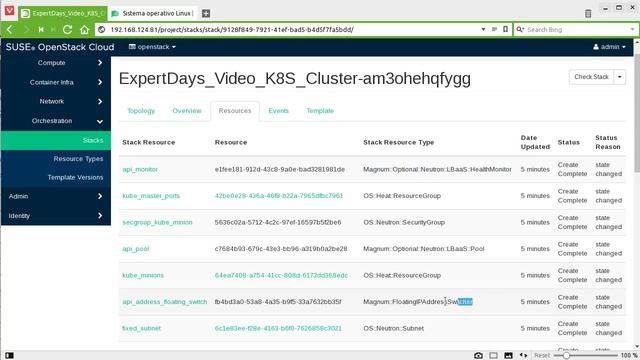Open resource ID link starting with 42be0e28

(x=279, y=196)
